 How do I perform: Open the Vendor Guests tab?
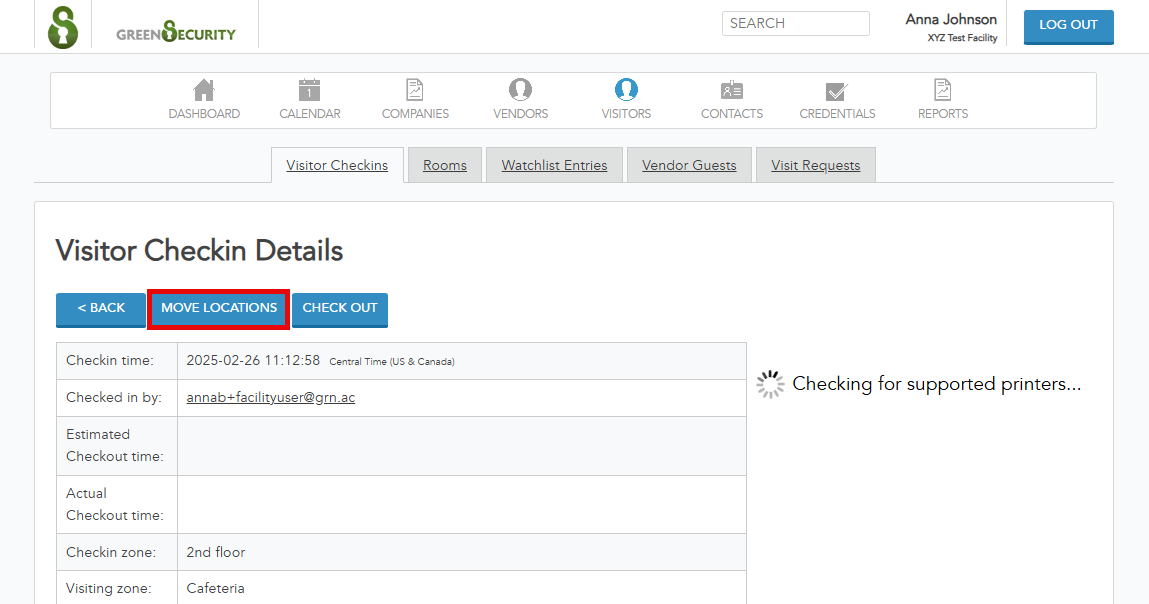coord(689,165)
